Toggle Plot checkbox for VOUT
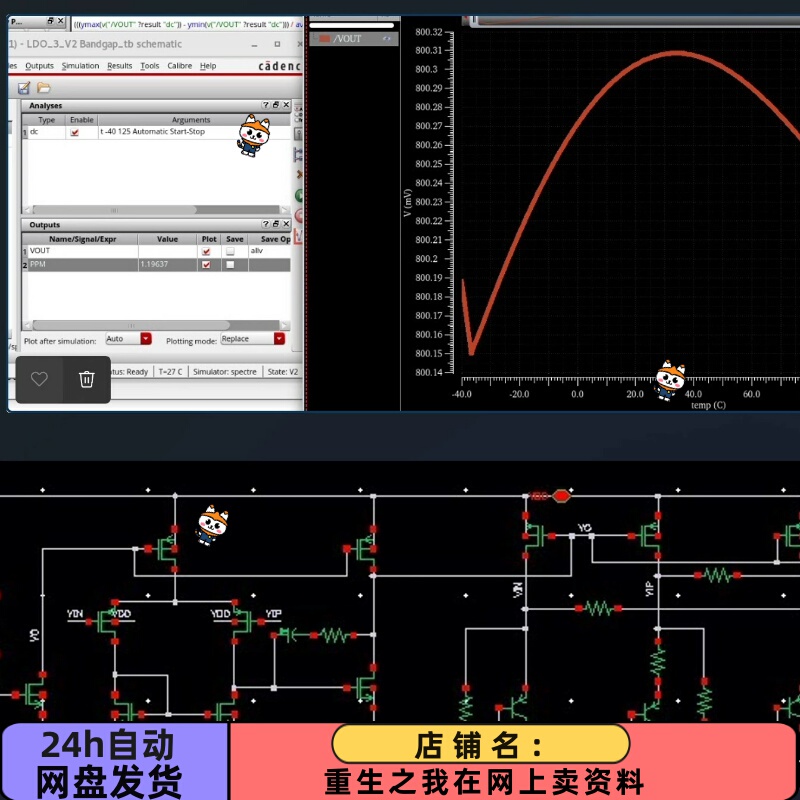 (206, 251)
